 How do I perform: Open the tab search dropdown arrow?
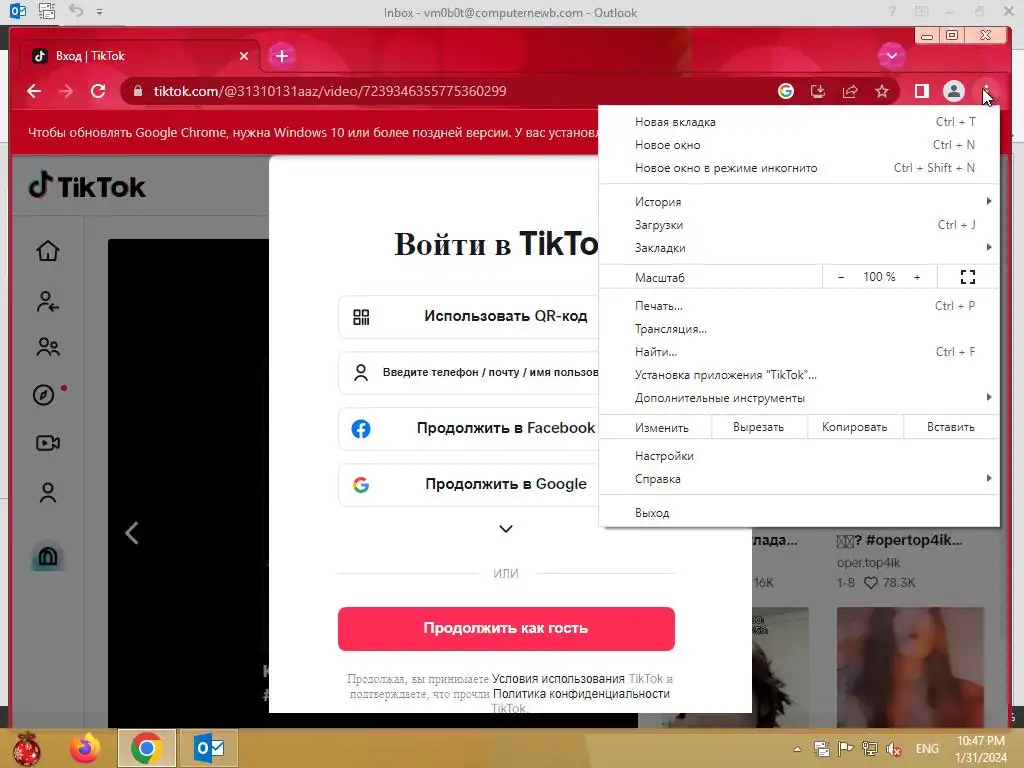891,56
